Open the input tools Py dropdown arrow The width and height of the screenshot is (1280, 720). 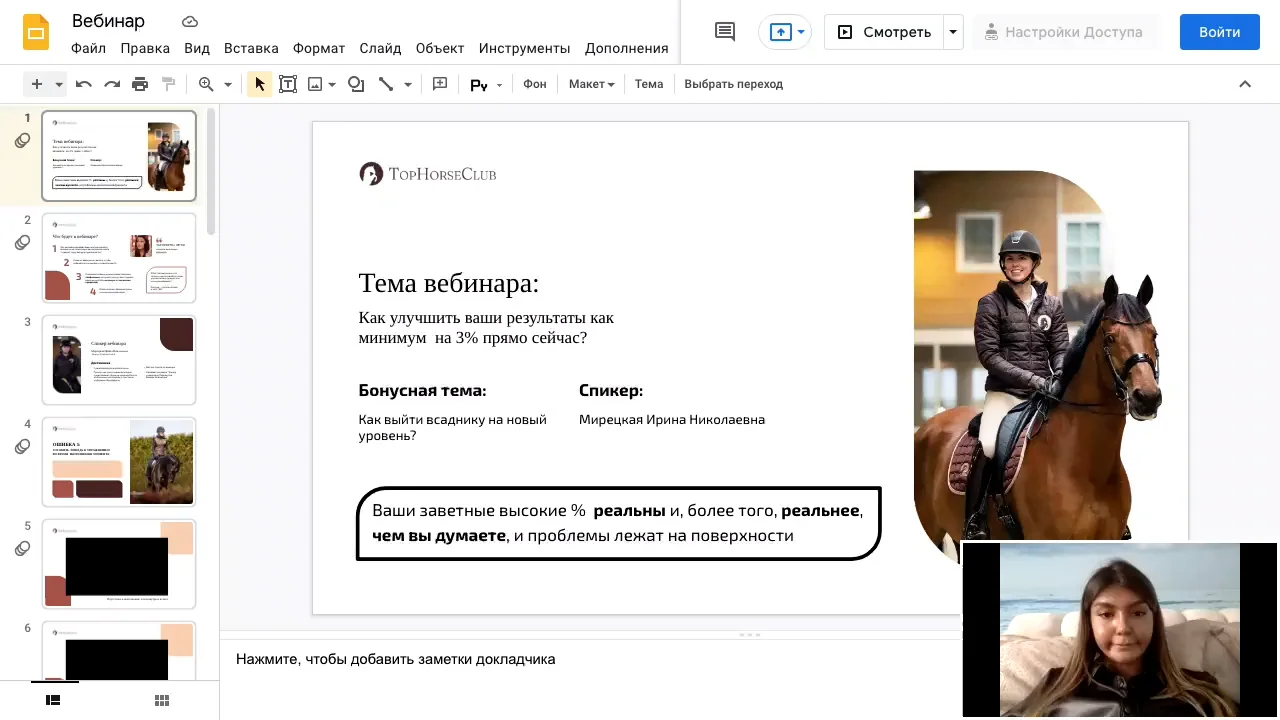tap(499, 85)
